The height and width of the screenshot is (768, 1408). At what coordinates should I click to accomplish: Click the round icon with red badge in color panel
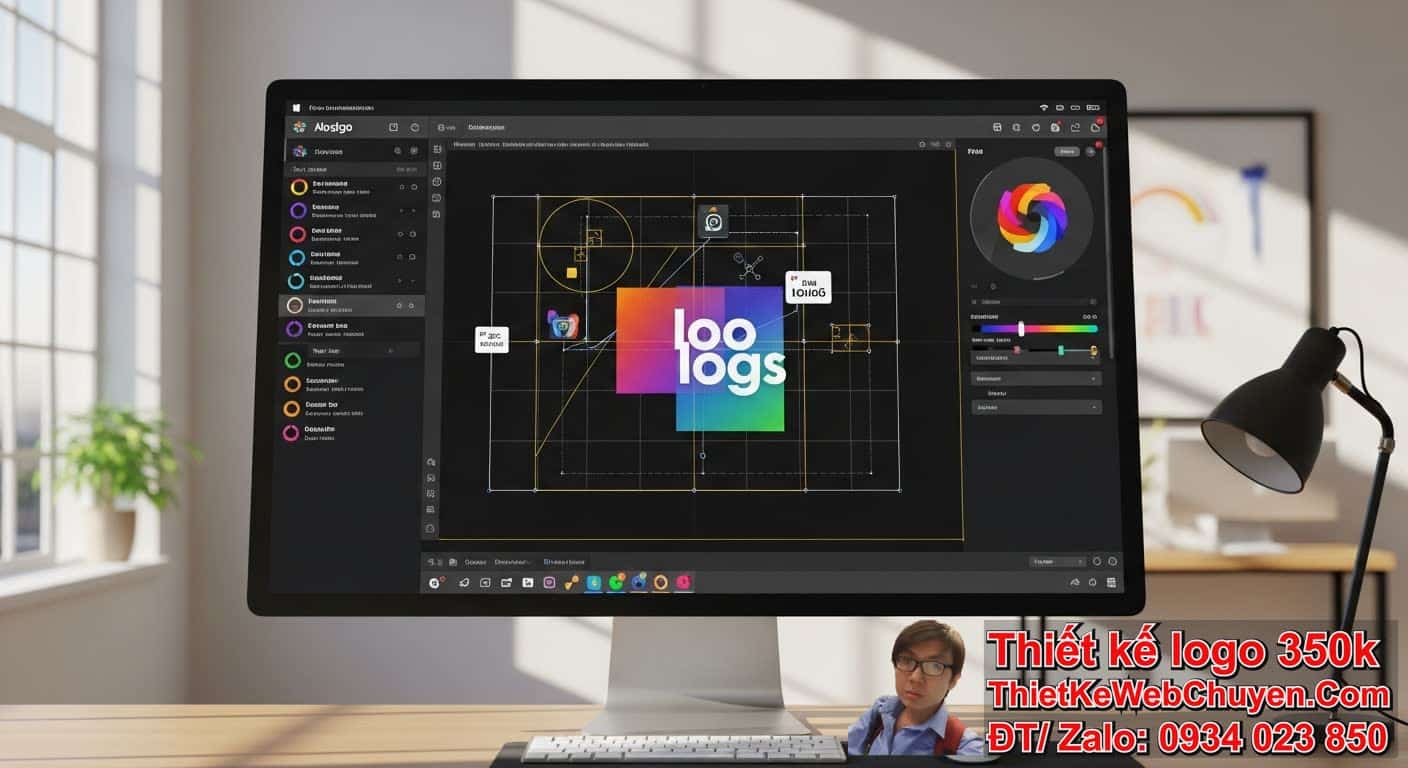pos(1092,150)
